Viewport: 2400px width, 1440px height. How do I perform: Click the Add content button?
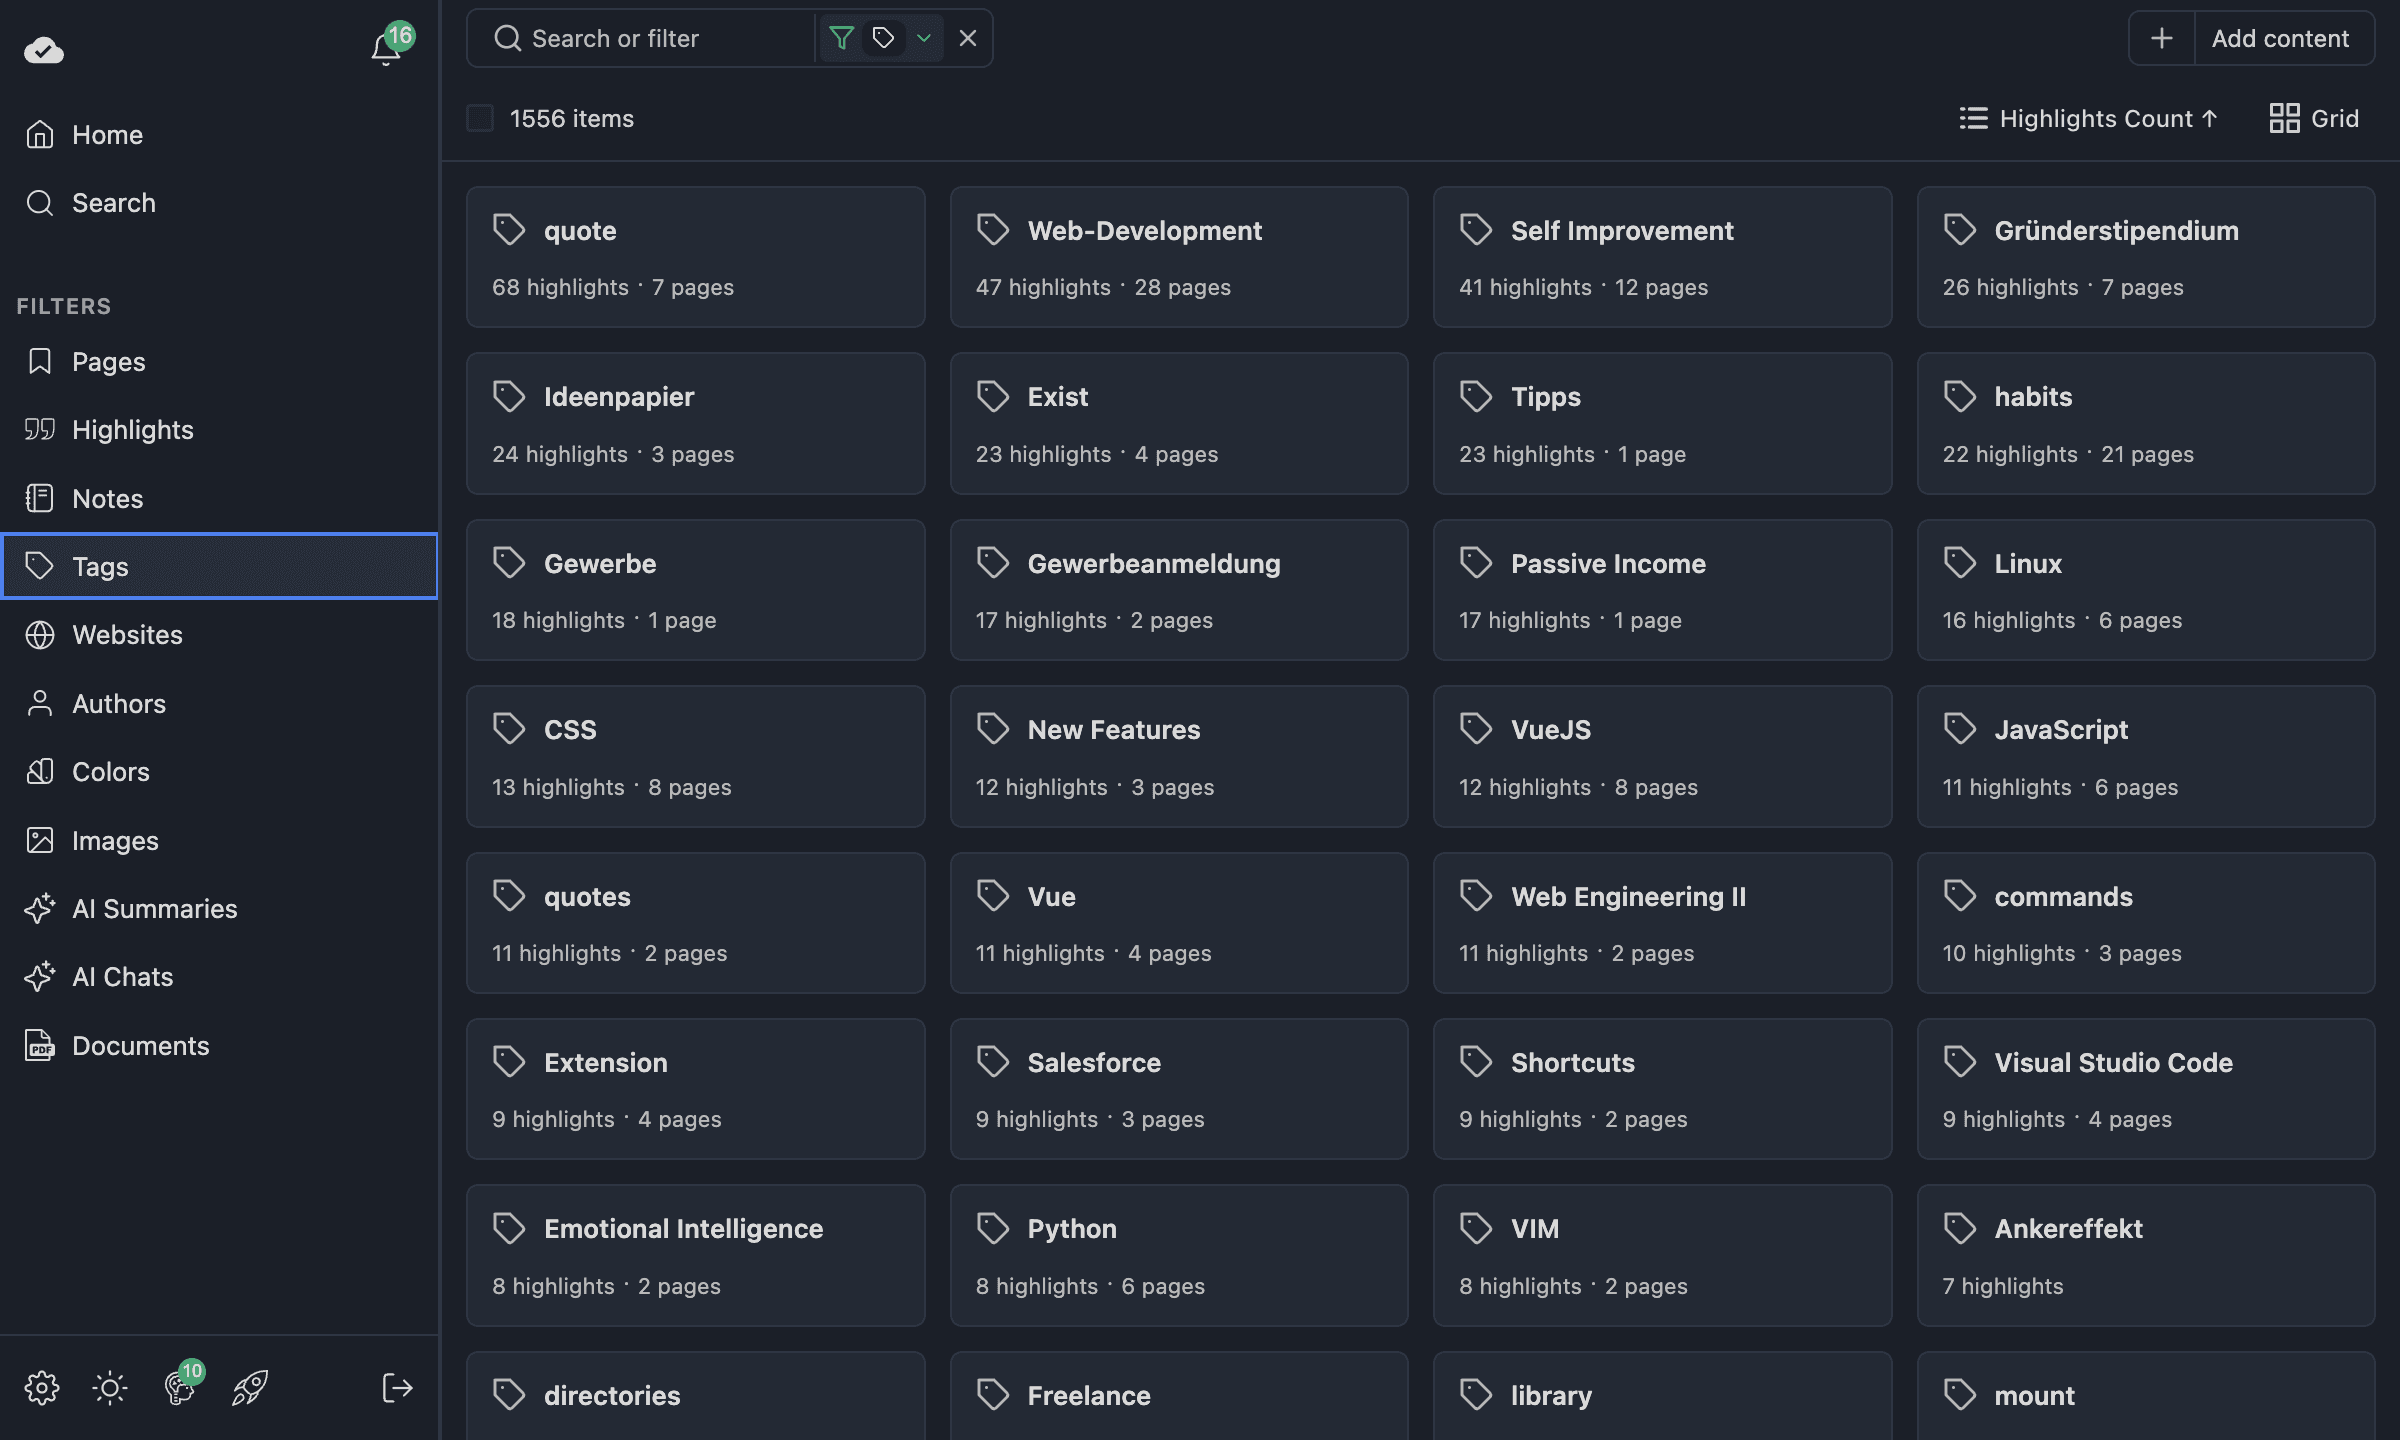[x=2283, y=38]
